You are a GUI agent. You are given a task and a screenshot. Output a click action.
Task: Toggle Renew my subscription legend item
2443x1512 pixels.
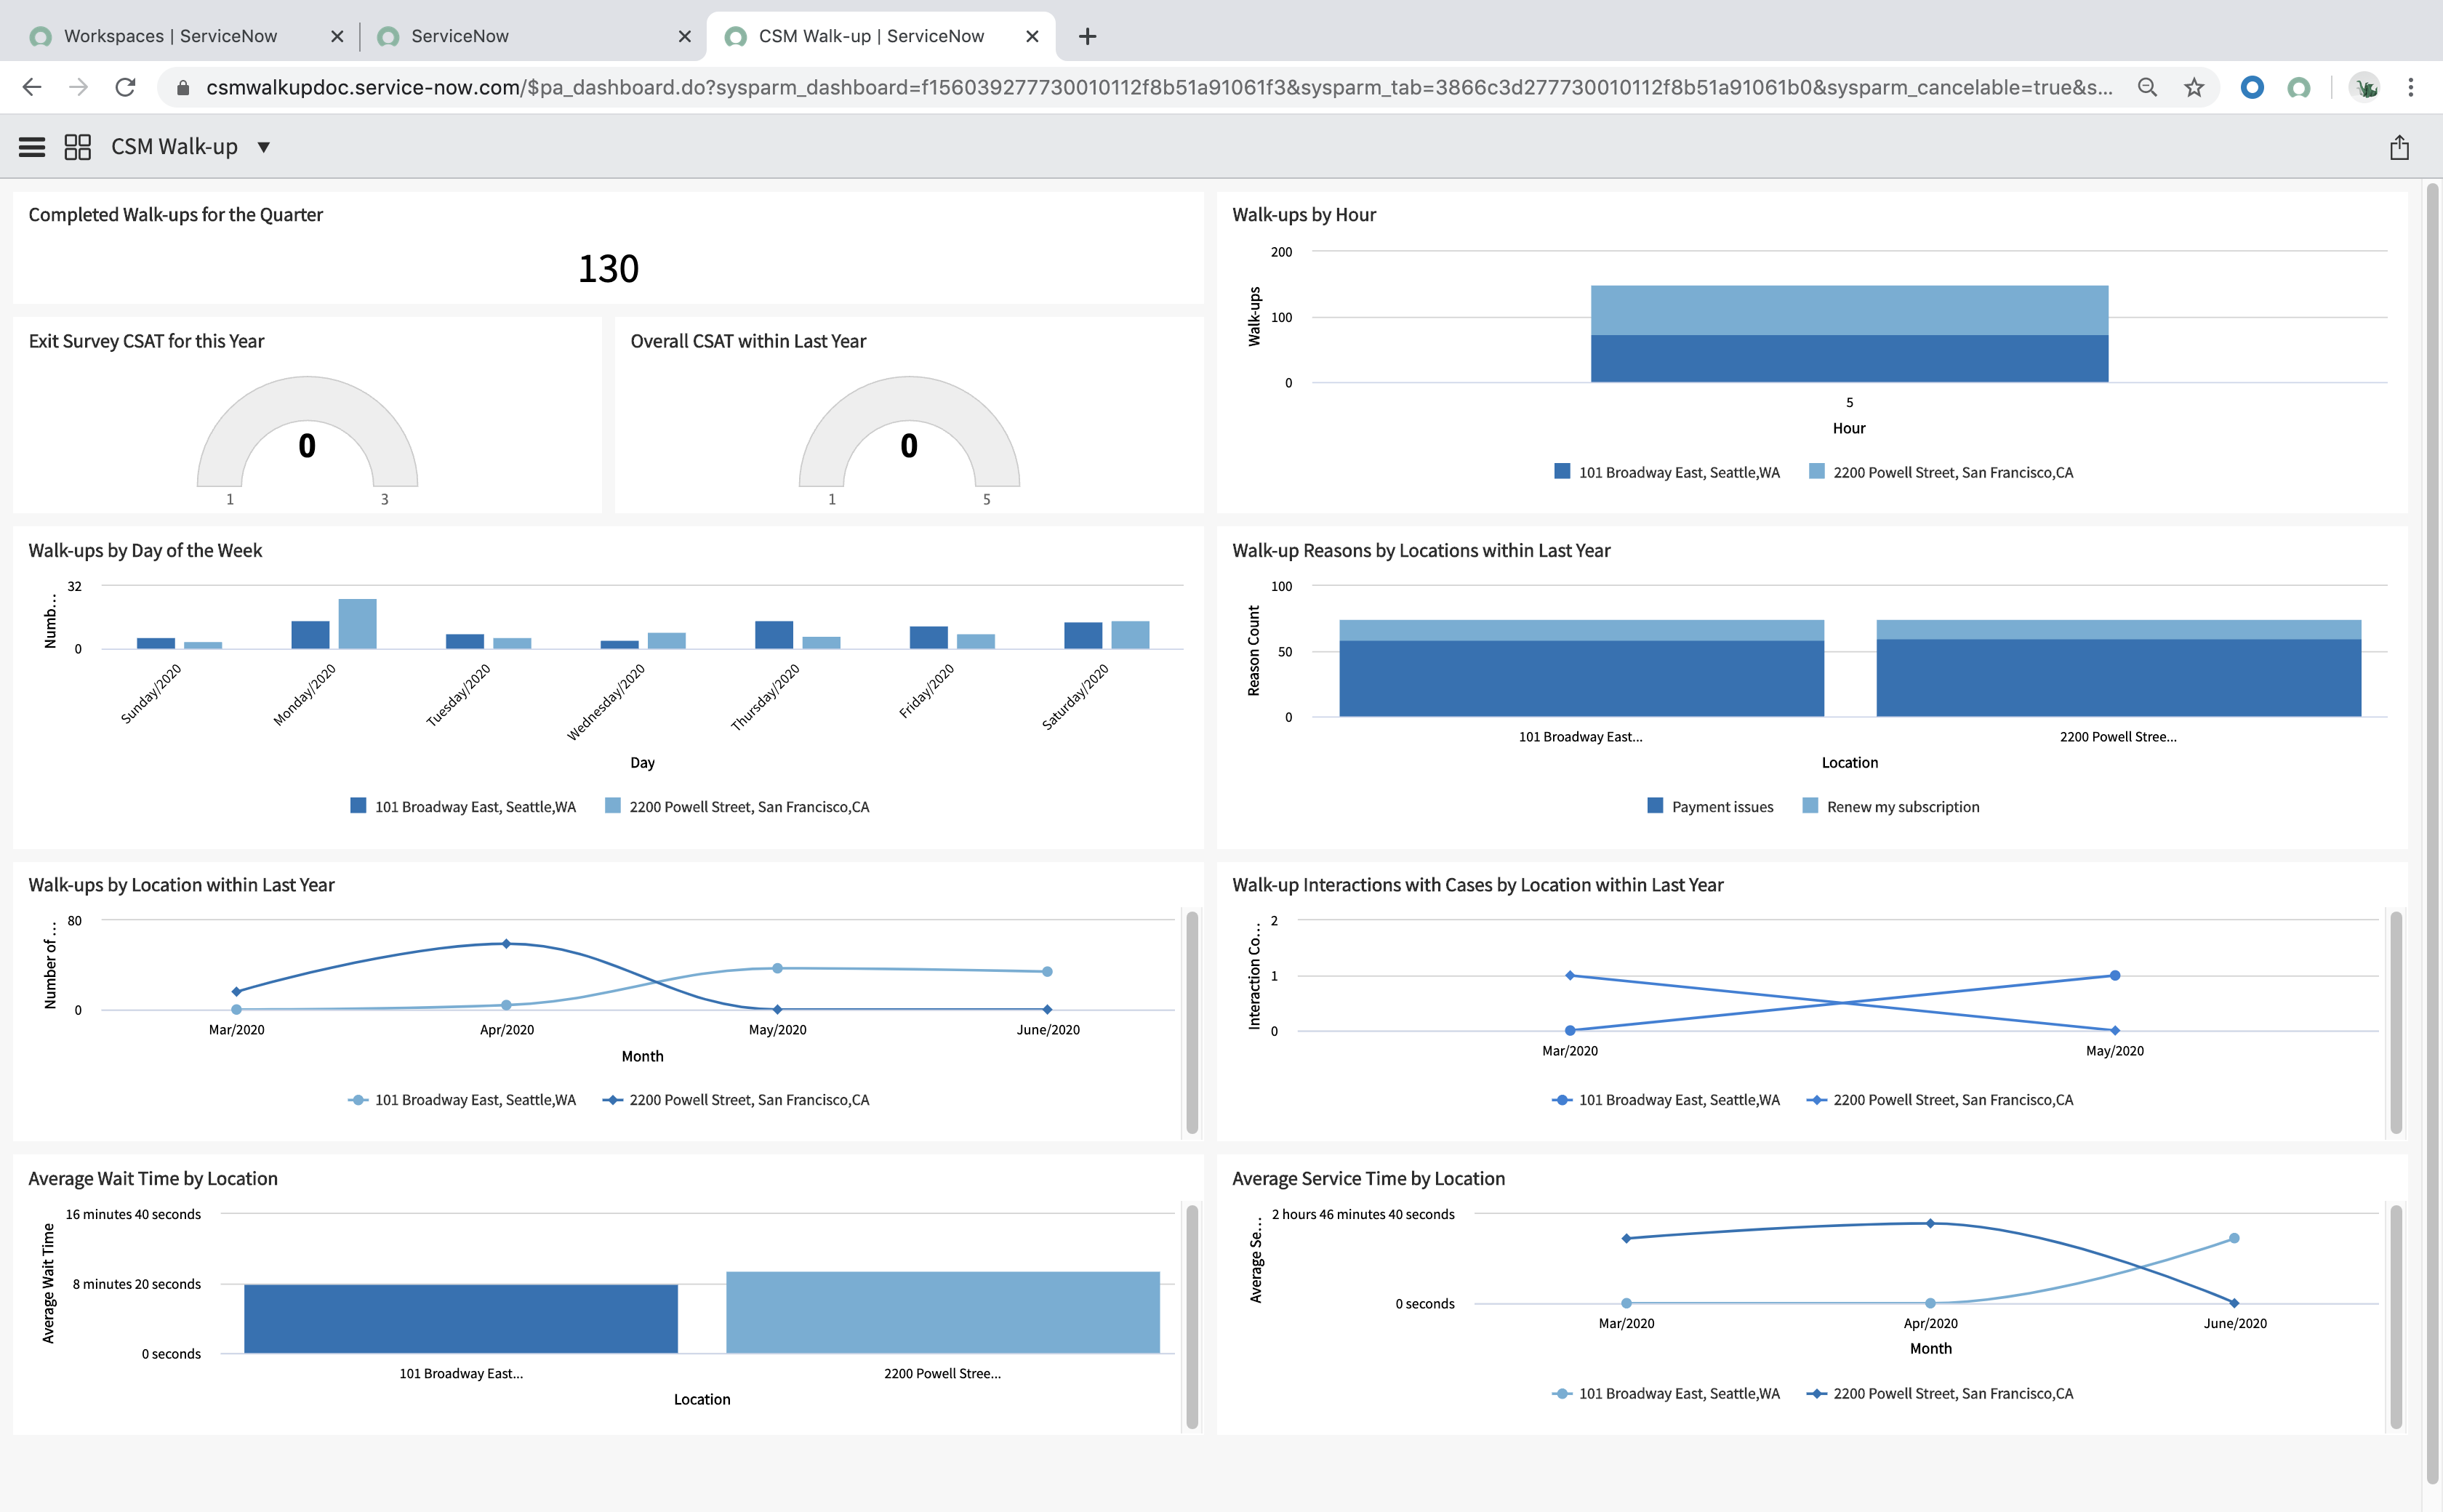(1890, 807)
